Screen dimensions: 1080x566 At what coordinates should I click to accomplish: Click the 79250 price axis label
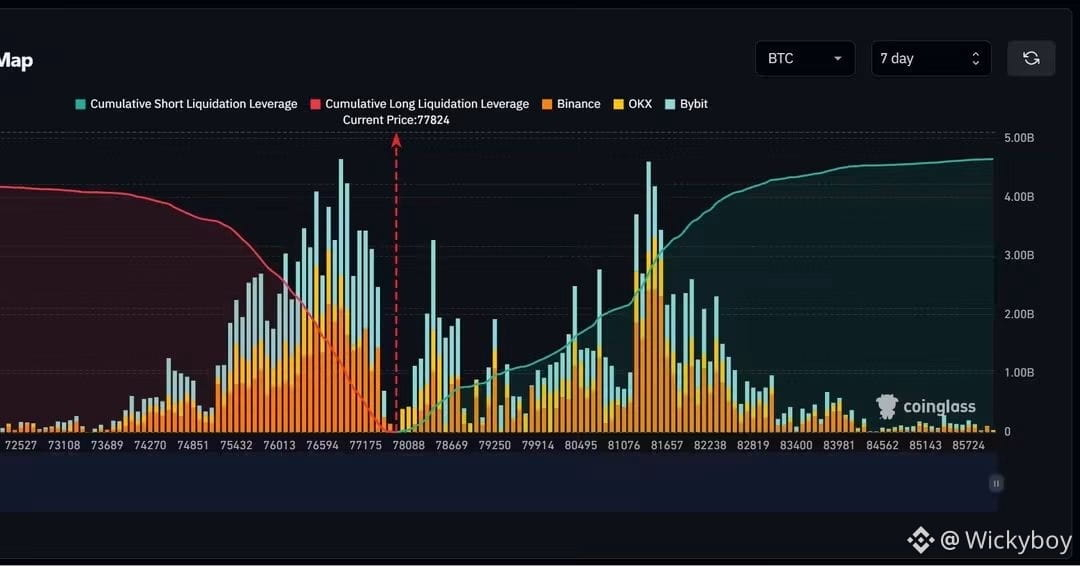pos(495,446)
